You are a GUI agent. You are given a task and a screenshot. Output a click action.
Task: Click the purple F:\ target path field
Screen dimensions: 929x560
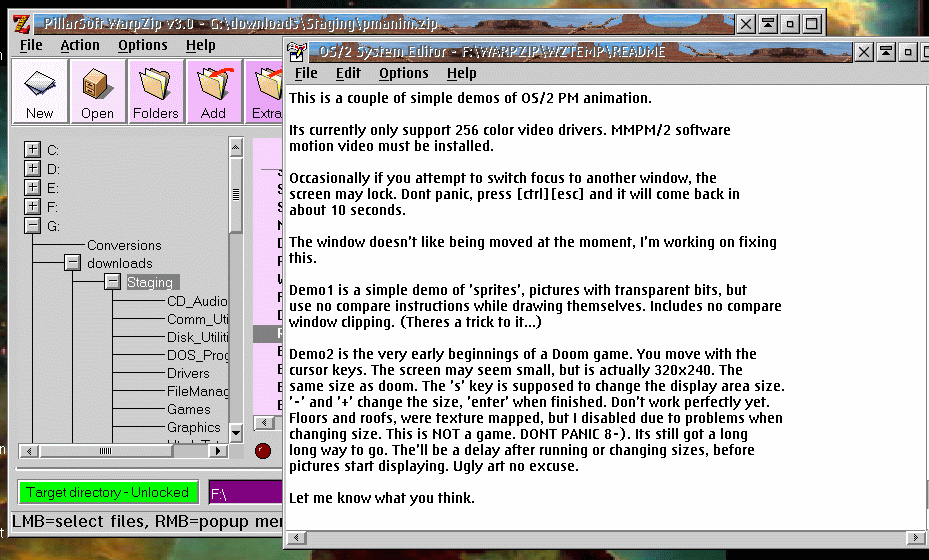(245, 492)
